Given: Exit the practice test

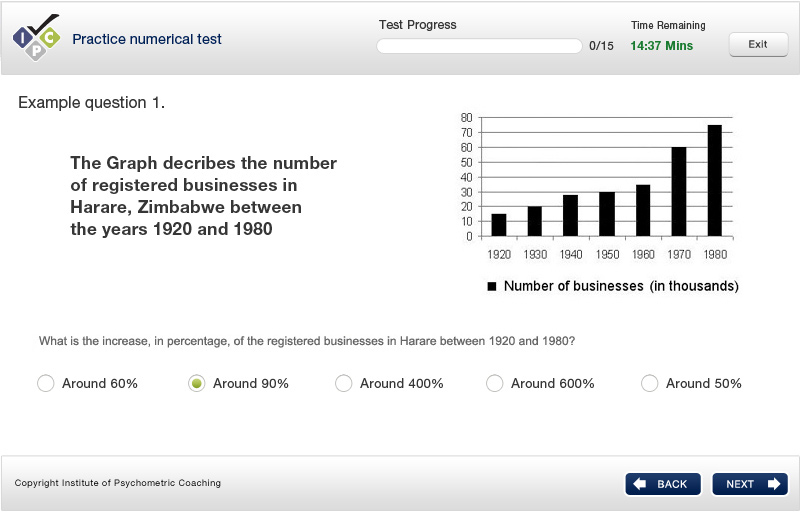Looking at the screenshot, I should 758,44.
